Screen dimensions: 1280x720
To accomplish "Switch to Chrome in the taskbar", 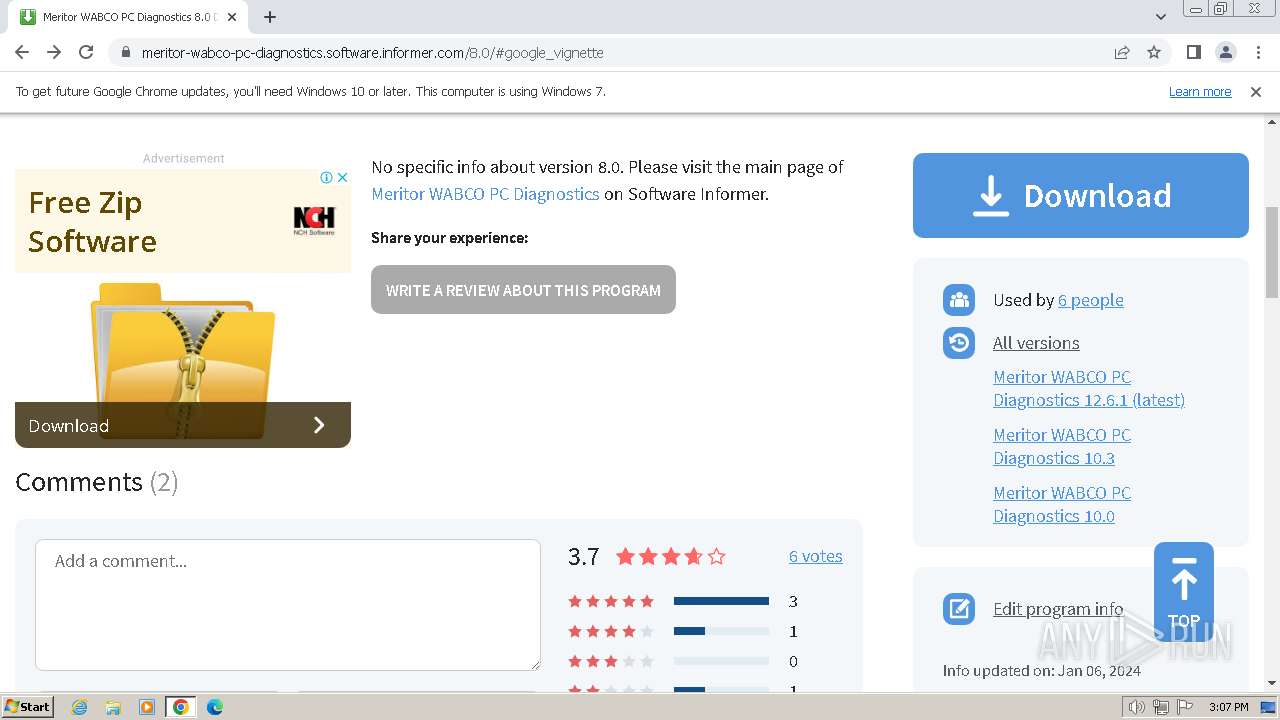I will click(x=181, y=707).
